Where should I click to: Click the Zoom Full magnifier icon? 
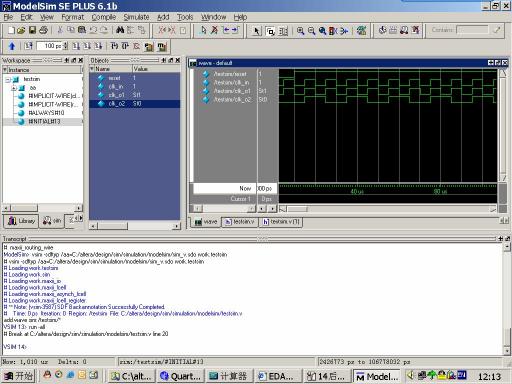322,31
